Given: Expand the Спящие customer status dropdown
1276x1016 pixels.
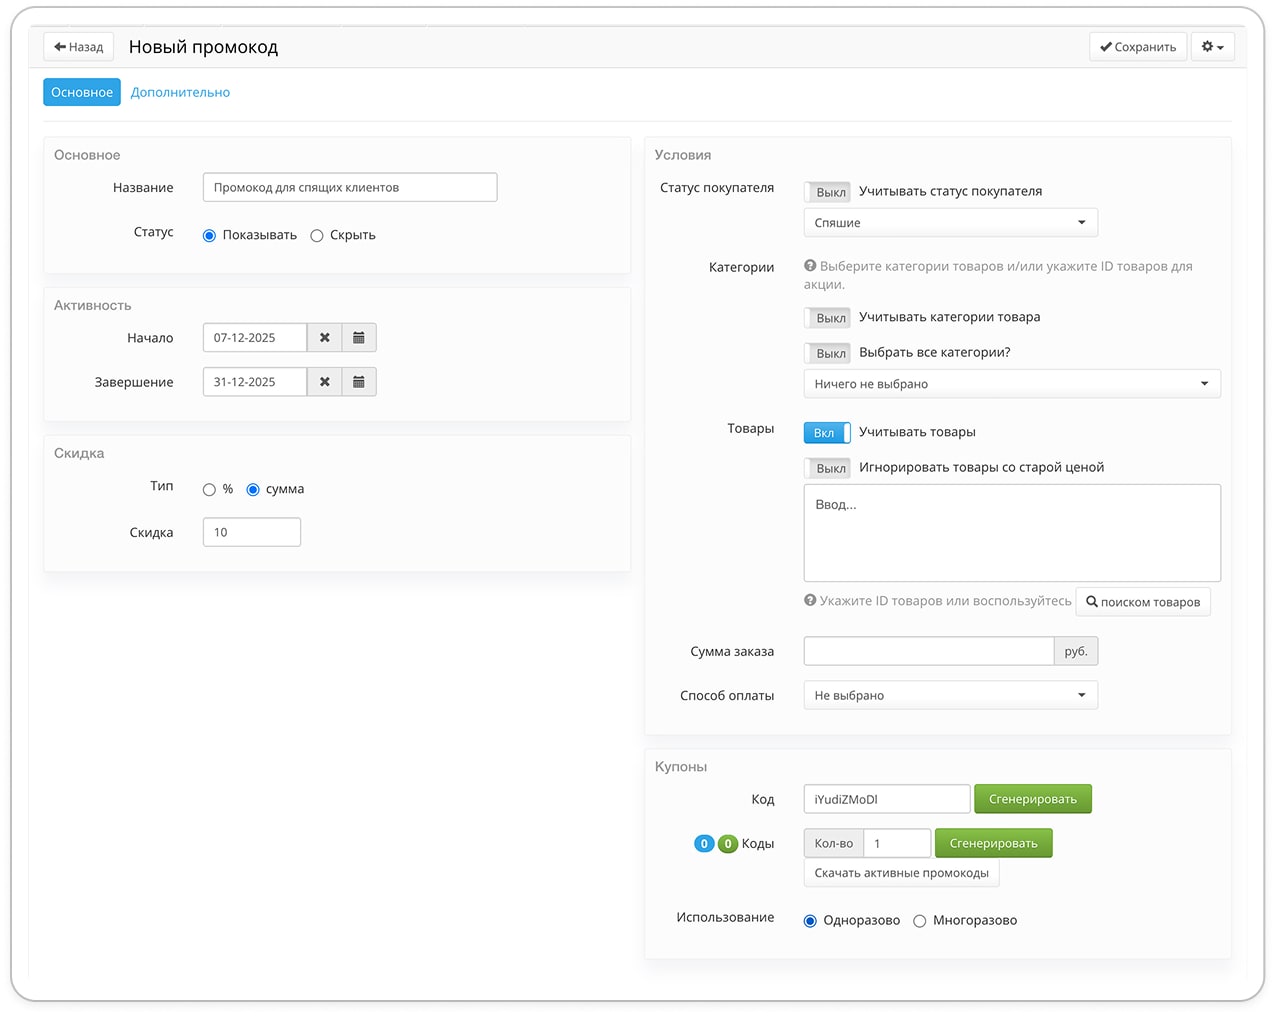Looking at the screenshot, I should 950,223.
